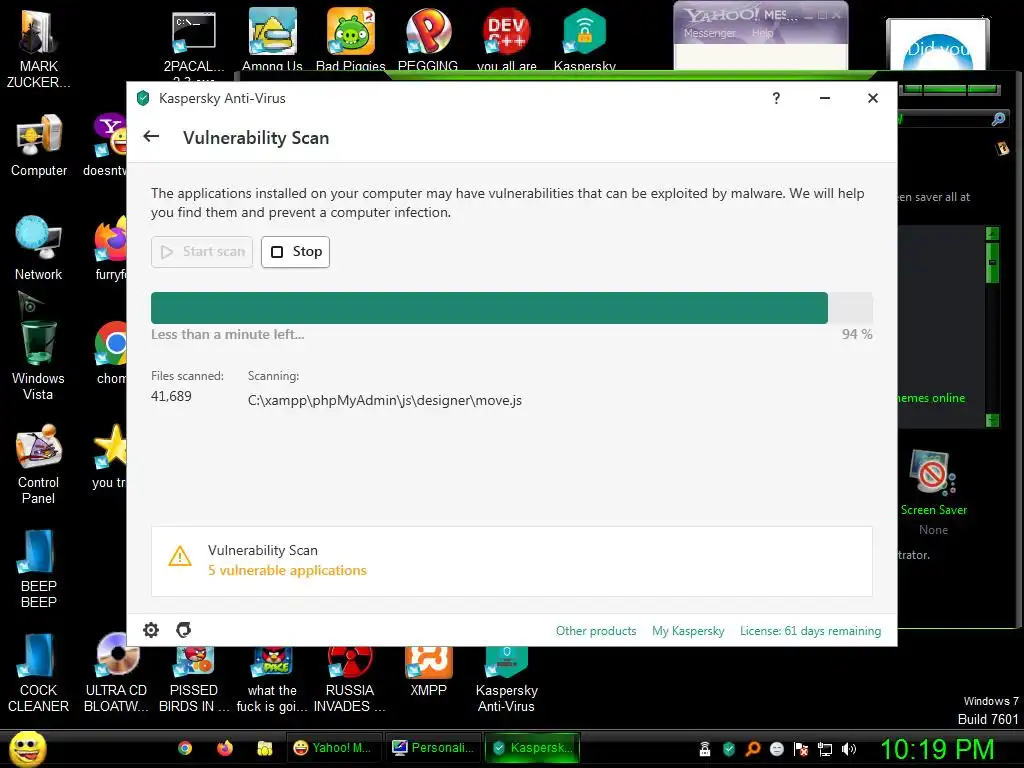Click the Personalization window vertical scrollbar

tap(992, 327)
